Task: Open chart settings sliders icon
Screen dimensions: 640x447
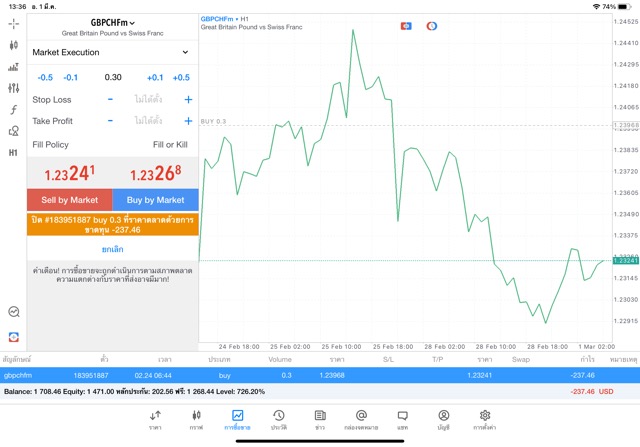Action: [13, 88]
